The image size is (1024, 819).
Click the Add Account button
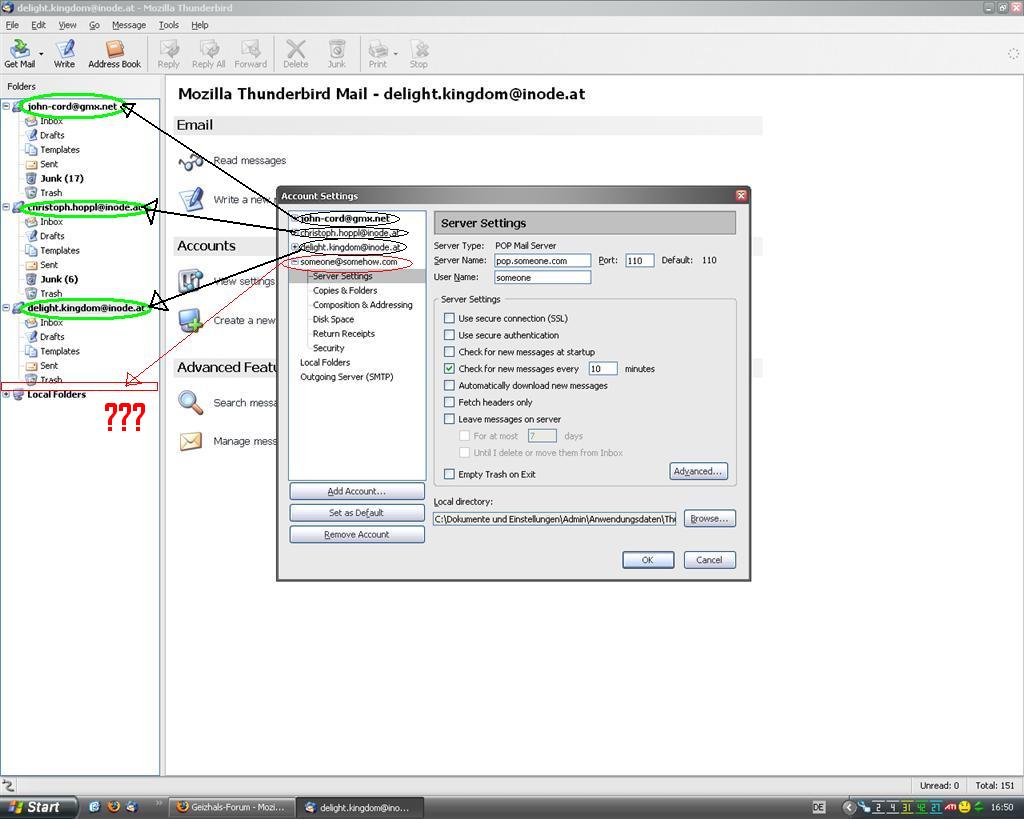point(357,491)
